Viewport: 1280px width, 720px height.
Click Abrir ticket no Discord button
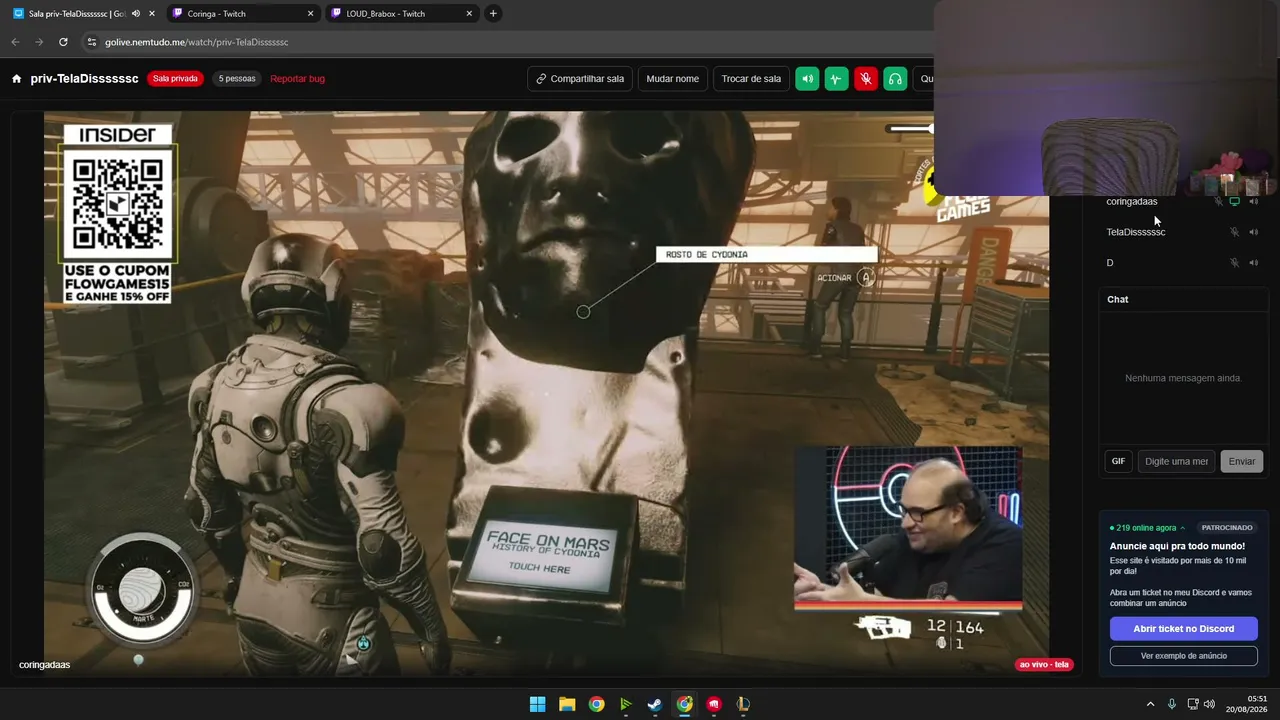tap(1183, 628)
